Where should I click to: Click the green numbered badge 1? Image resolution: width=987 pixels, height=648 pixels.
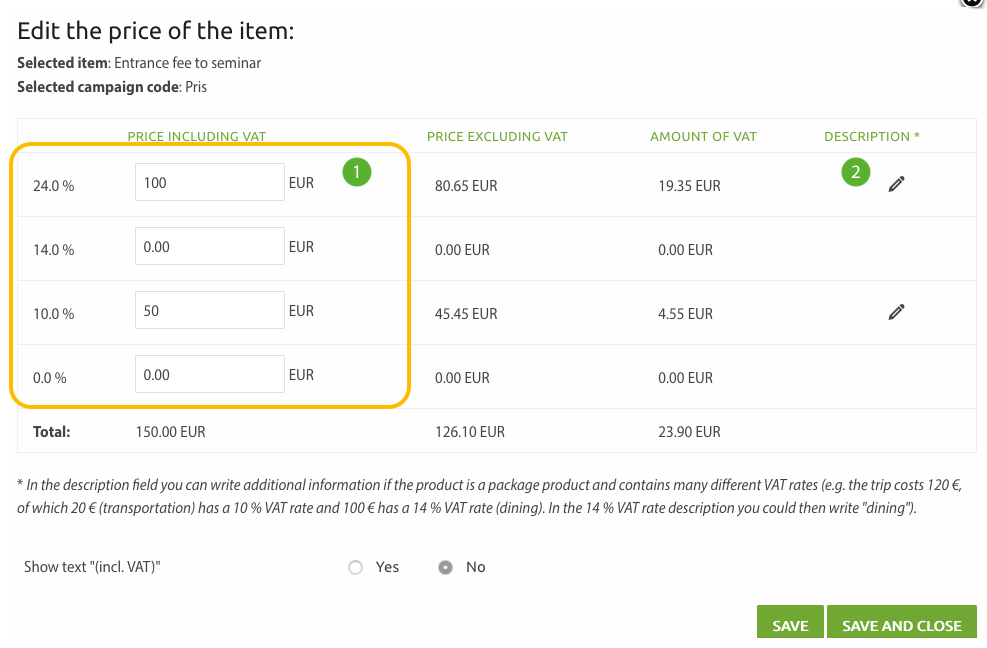pyautogui.click(x=356, y=172)
